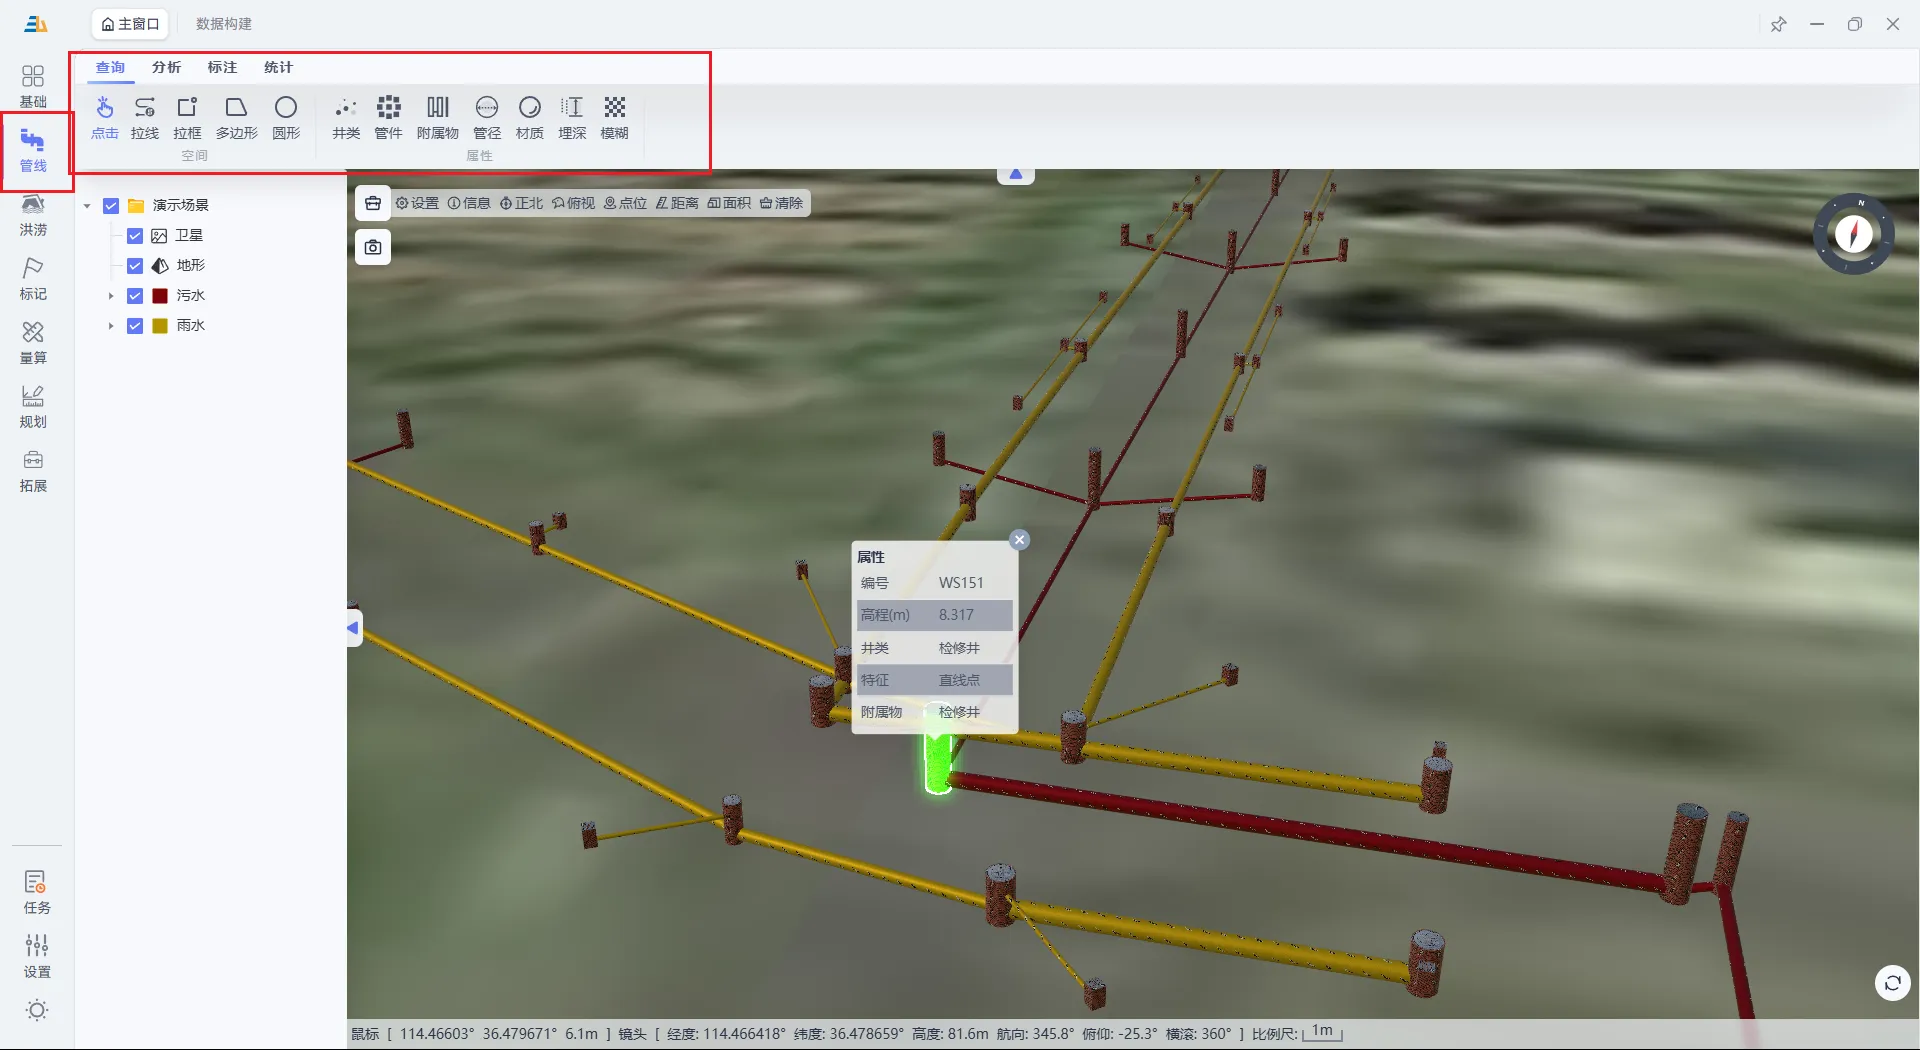Screen dimensions: 1920x1050
Task: Collapse the 演示场景 tree node
Action: pos(87,206)
